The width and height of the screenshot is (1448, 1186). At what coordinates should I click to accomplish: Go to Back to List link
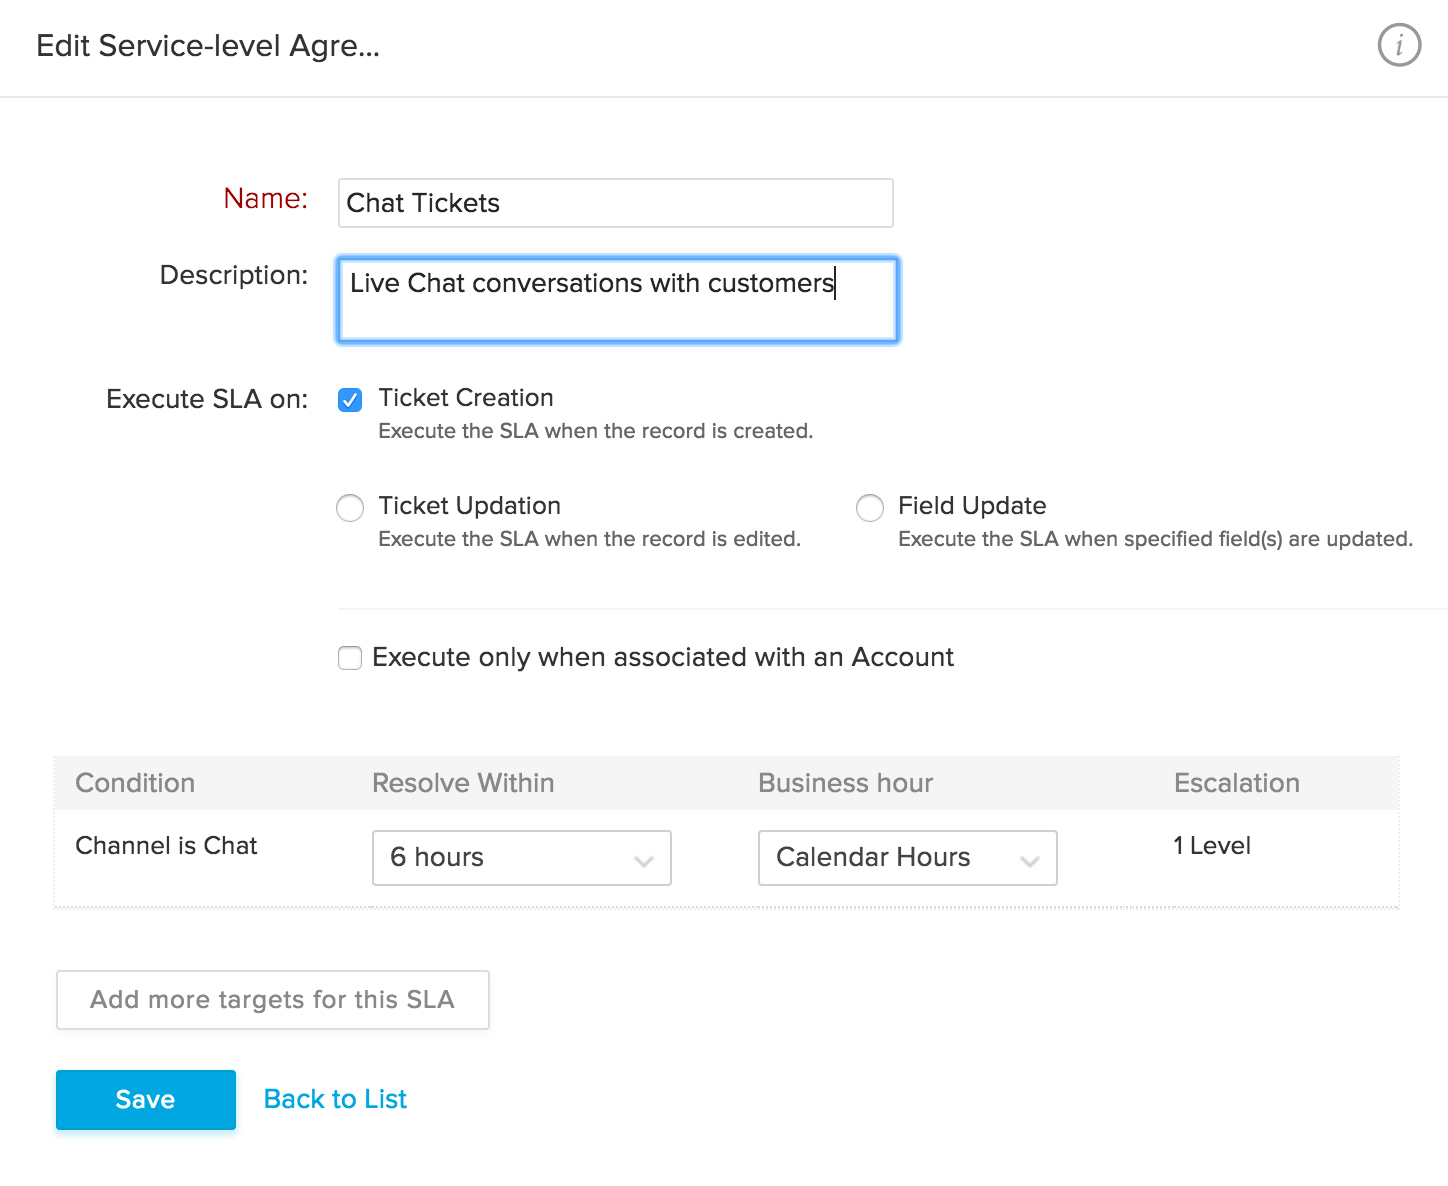pos(335,1099)
